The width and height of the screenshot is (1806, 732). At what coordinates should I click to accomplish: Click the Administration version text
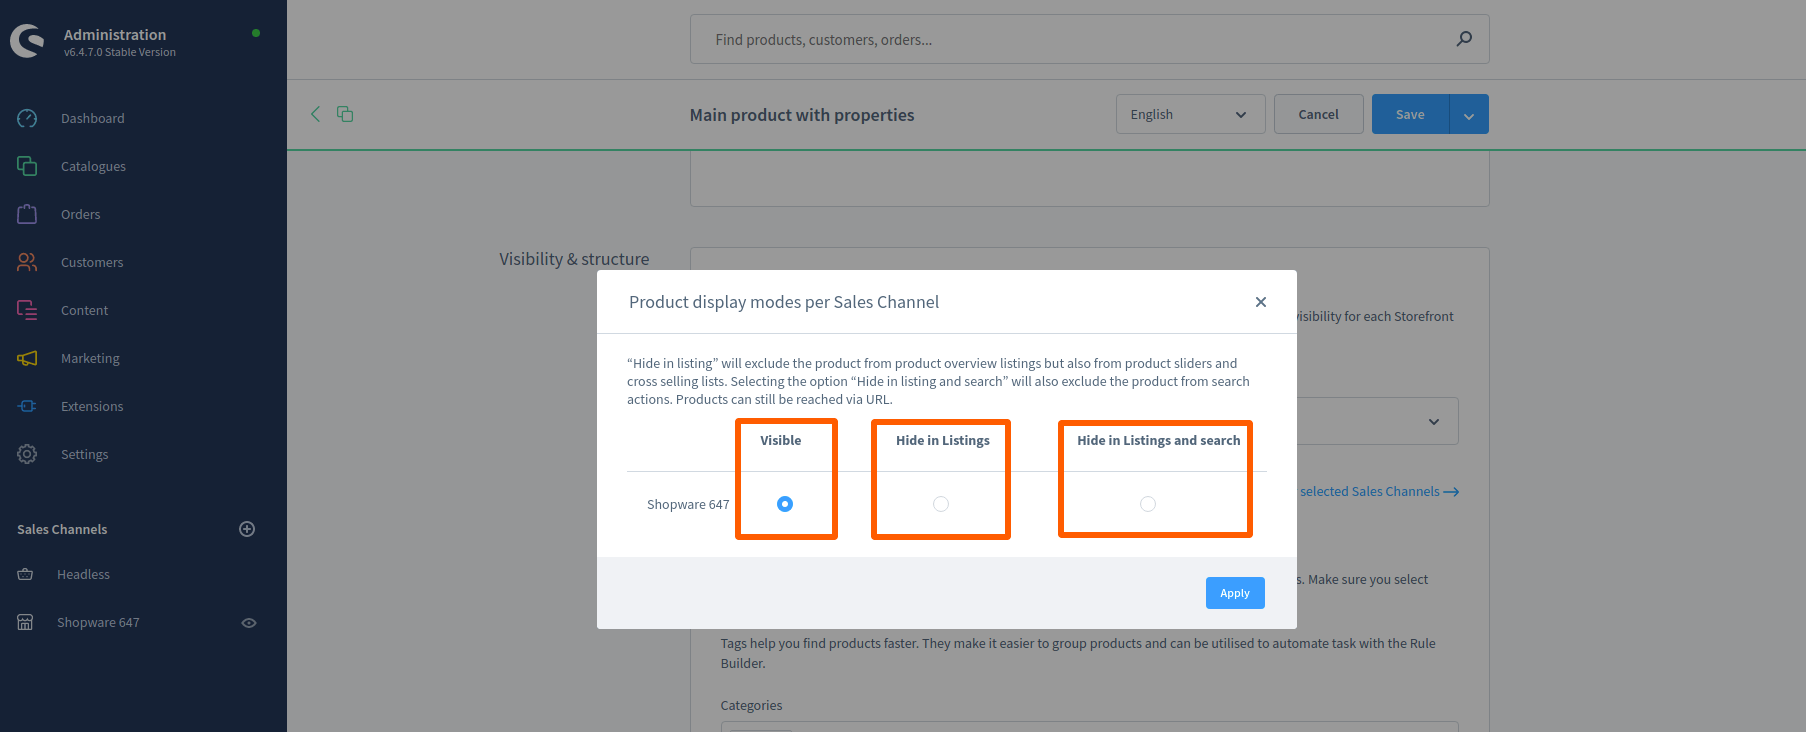point(120,52)
